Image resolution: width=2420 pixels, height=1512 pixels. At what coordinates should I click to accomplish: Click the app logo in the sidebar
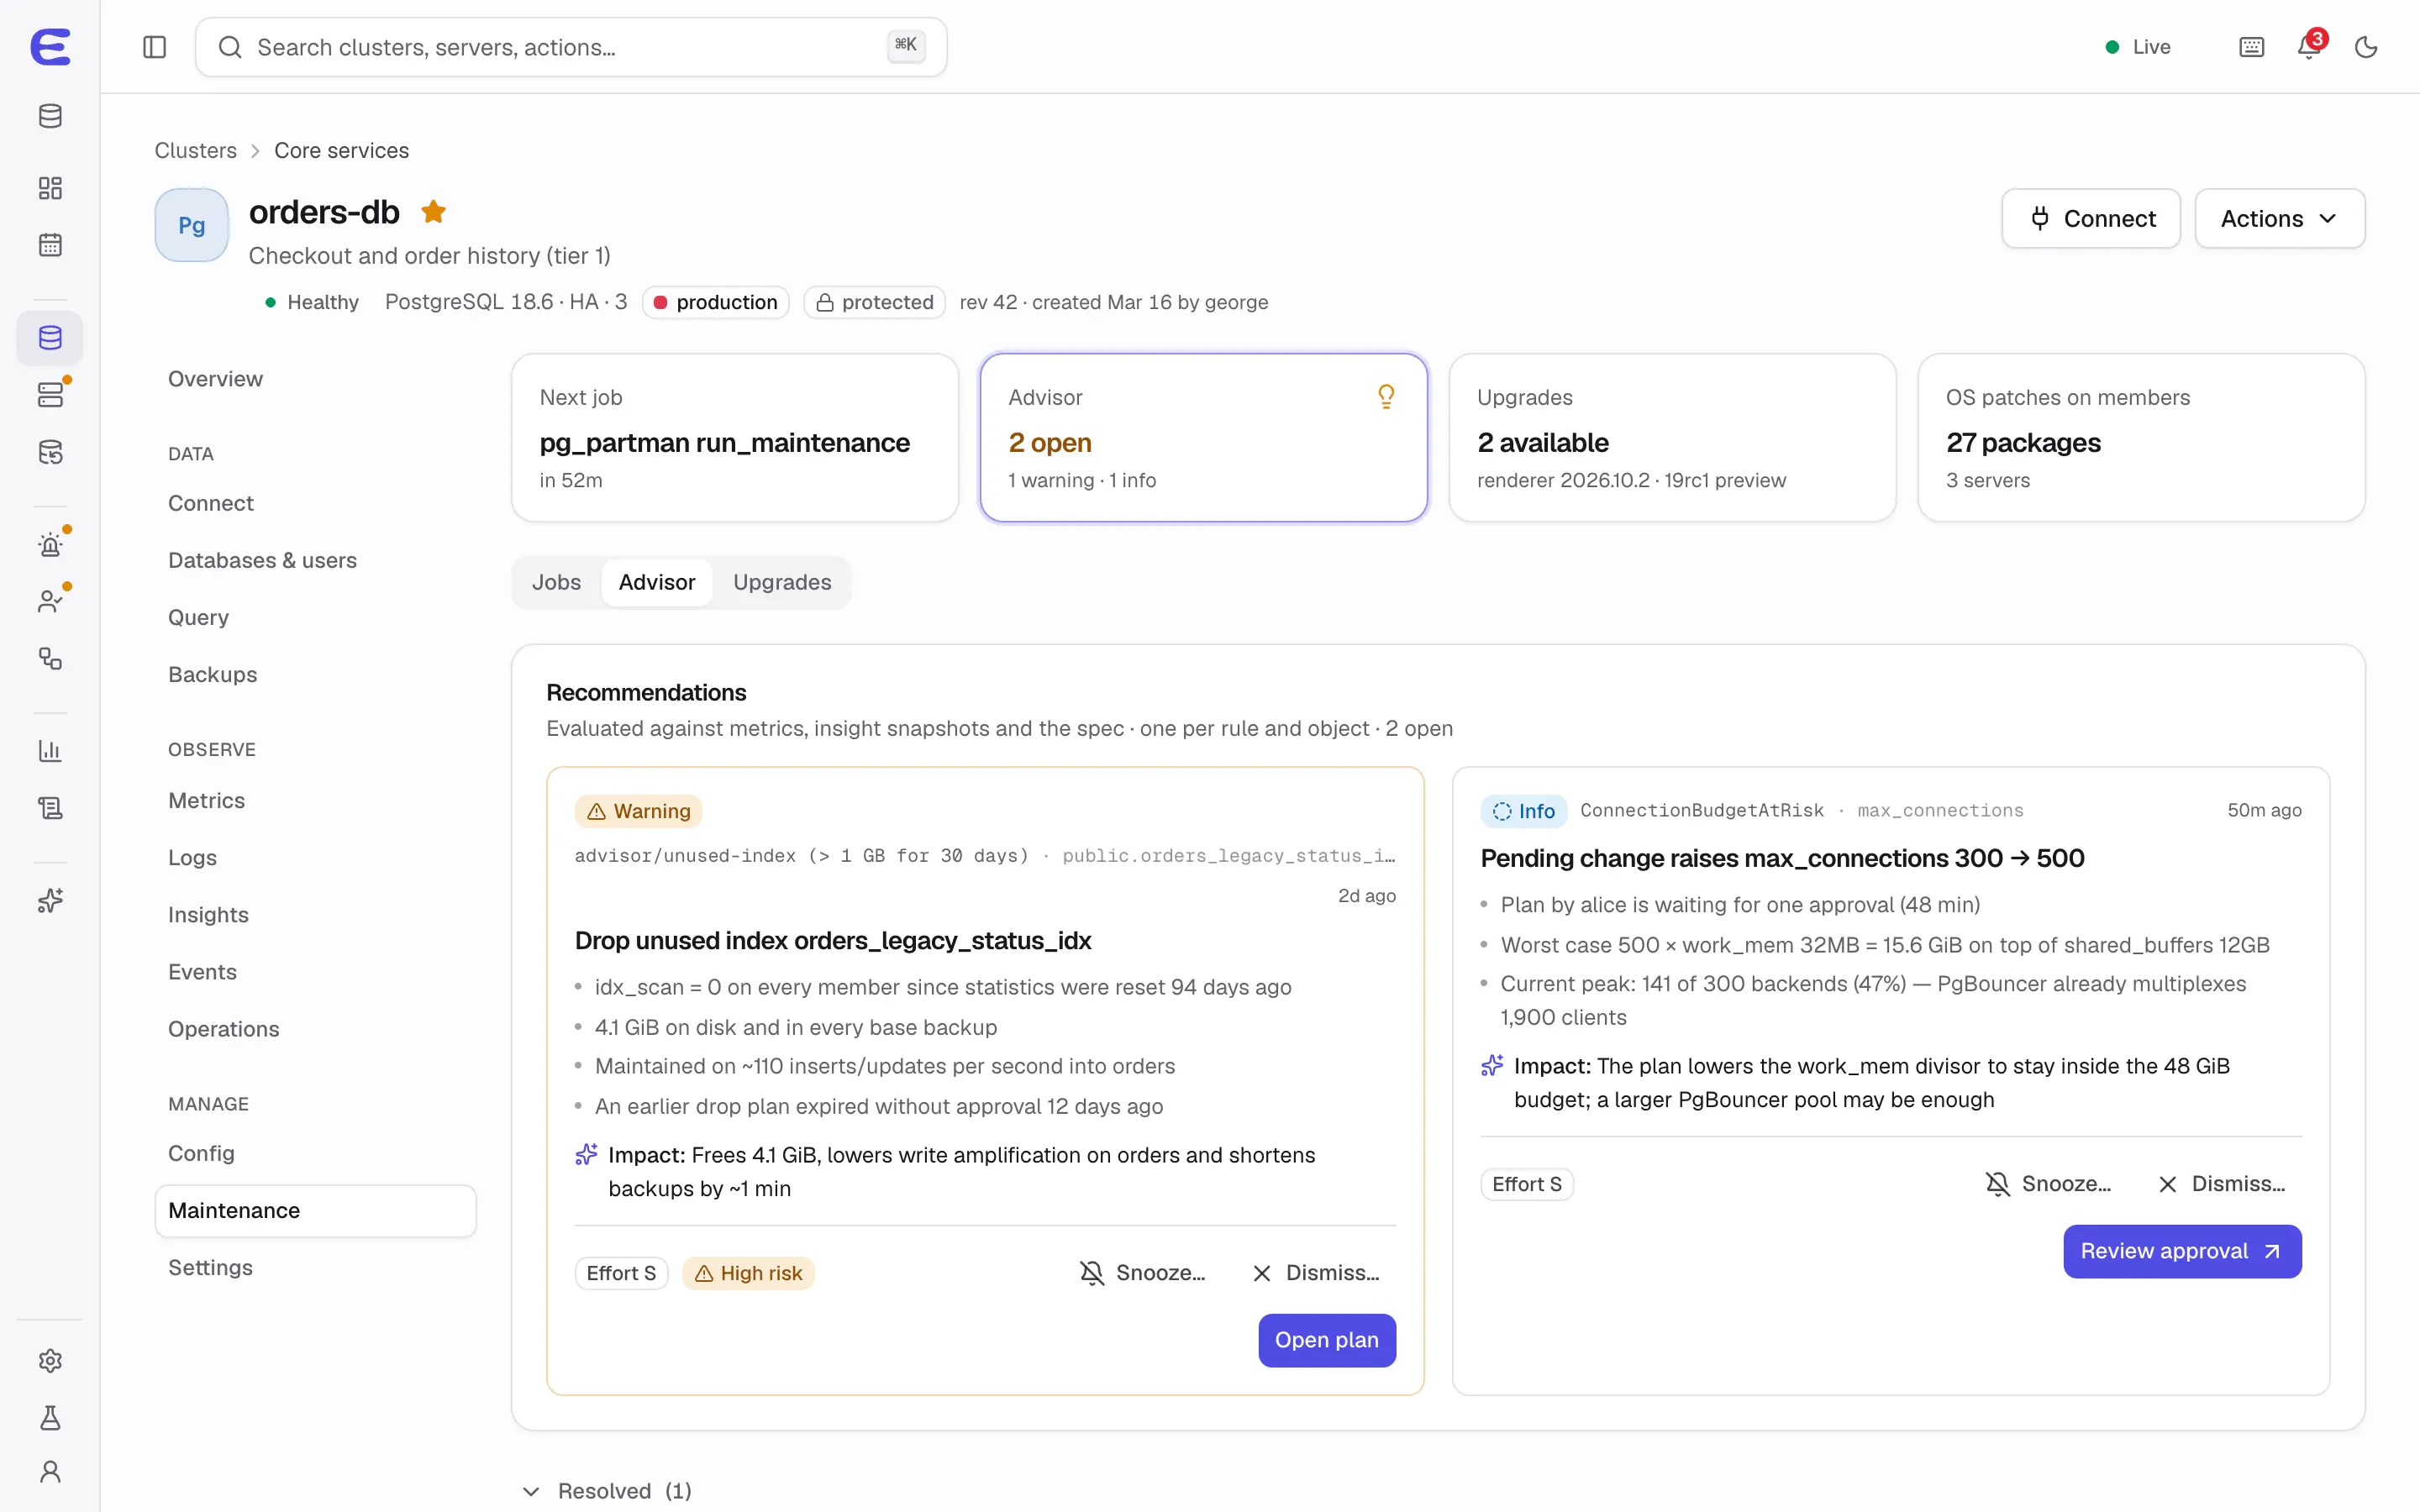coord(50,47)
